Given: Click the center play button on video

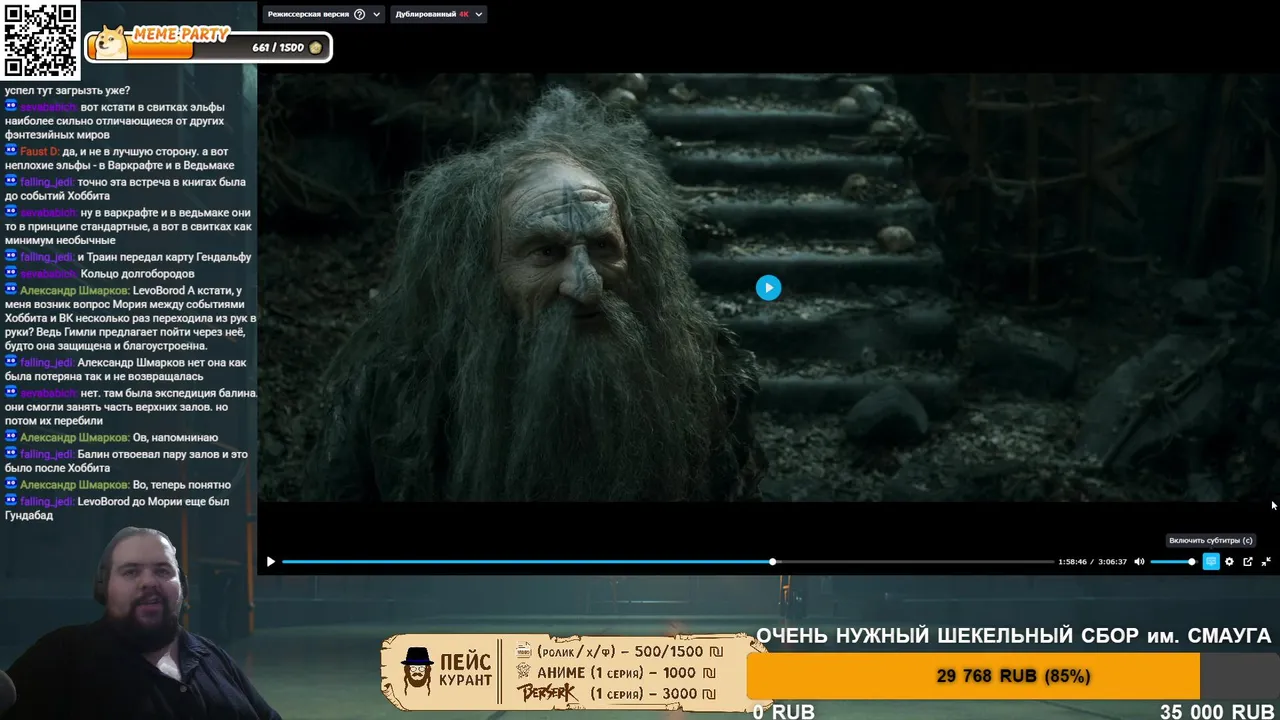Looking at the screenshot, I should [768, 288].
